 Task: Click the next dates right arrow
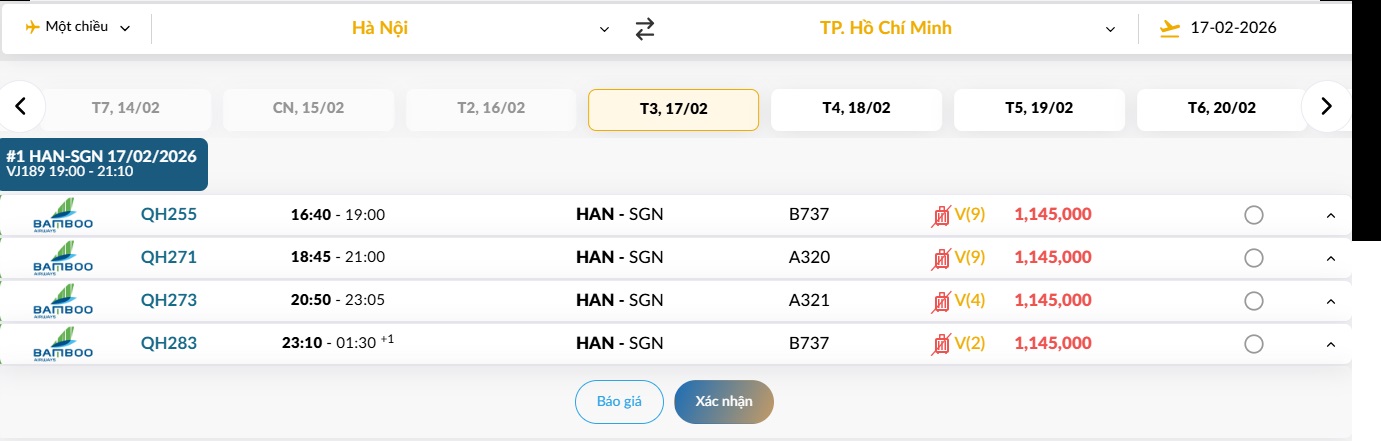pos(1326,106)
